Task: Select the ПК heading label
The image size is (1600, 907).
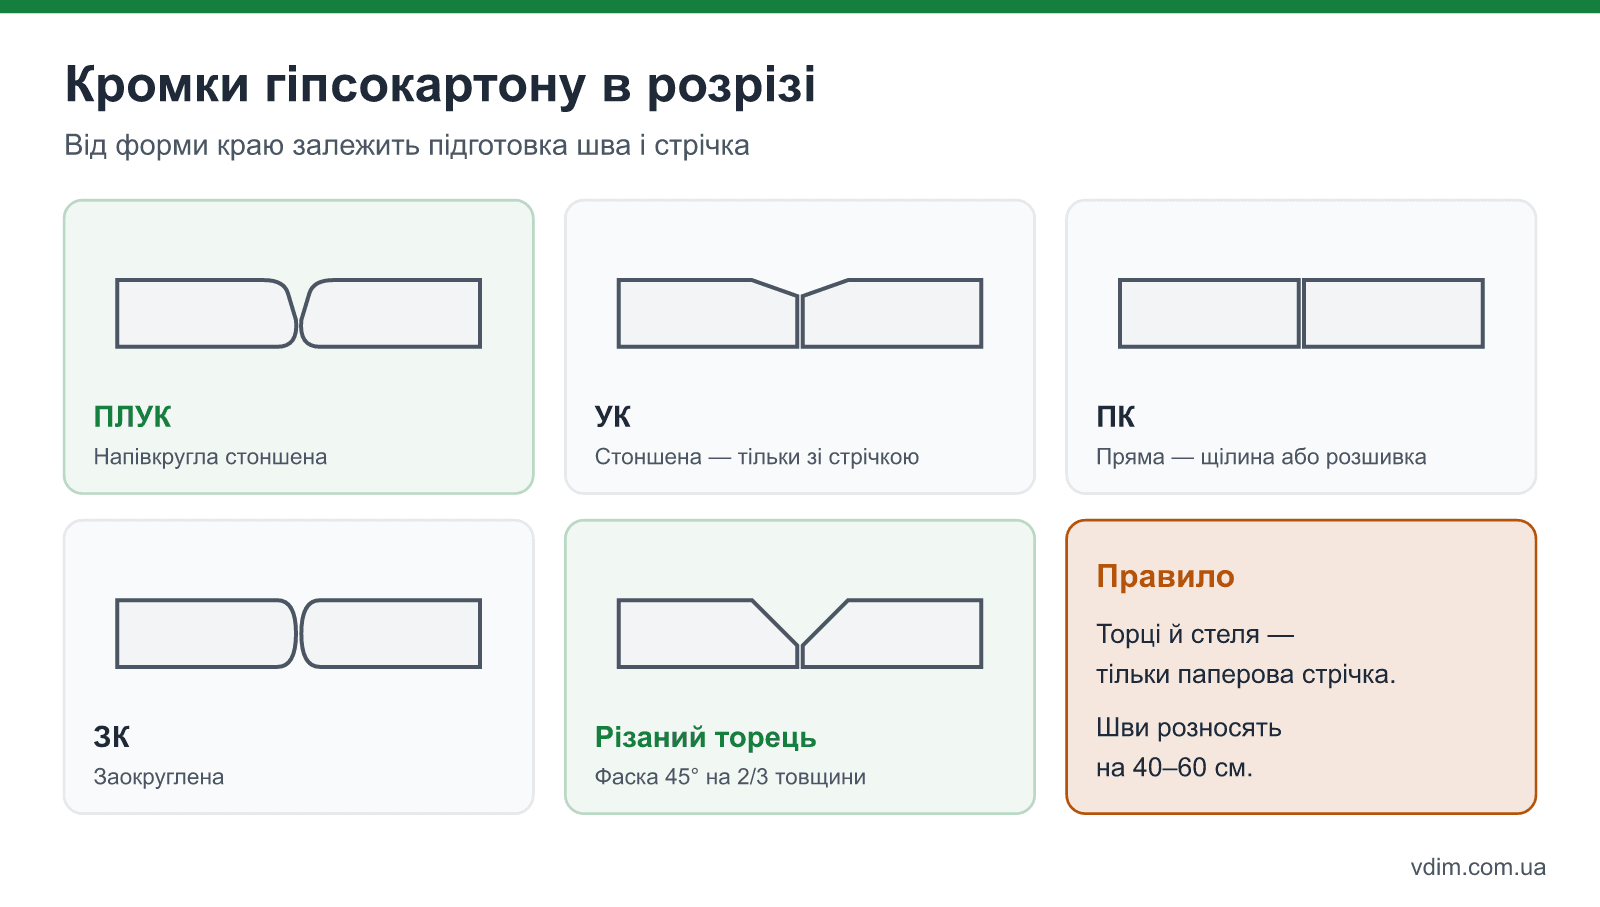Action: [x=1116, y=417]
